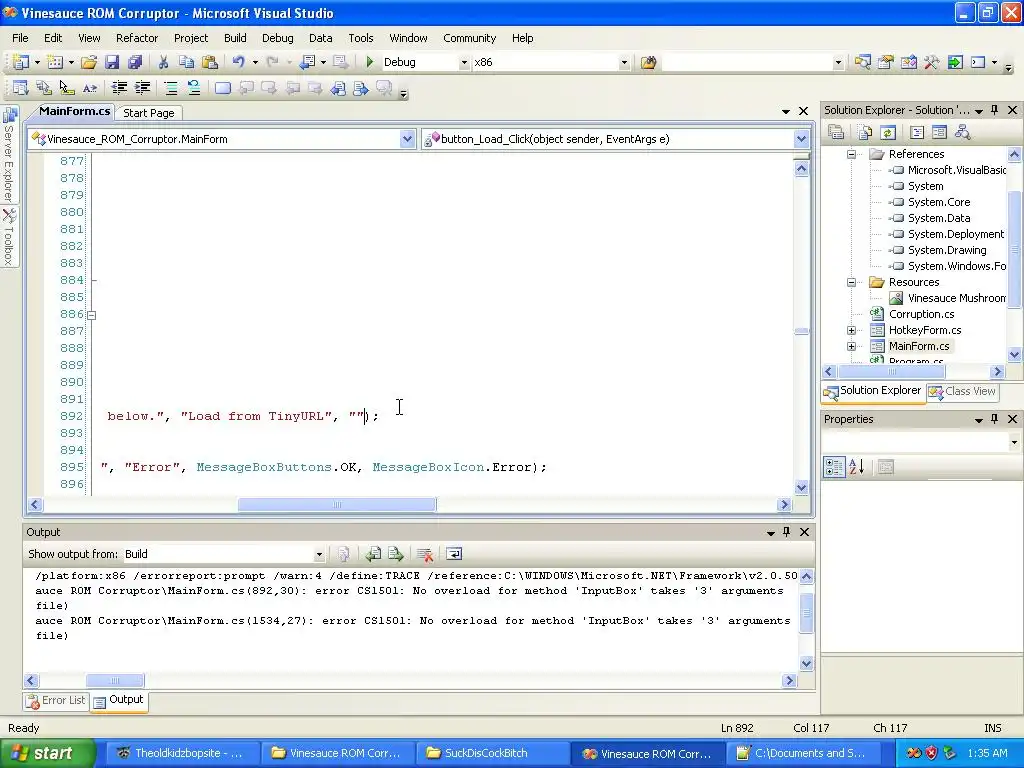Open the Solution Explorer toolbar icon
The height and width of the screenshot is (768, 1024).
coord(863,62)
